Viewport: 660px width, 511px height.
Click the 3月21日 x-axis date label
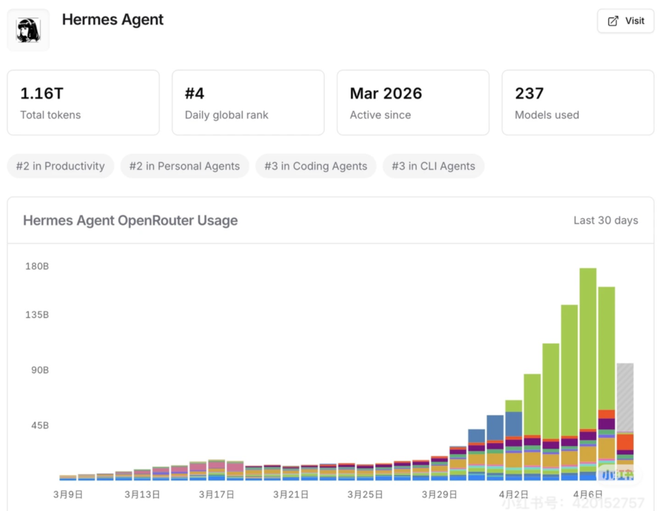click(x=291, y=494)
